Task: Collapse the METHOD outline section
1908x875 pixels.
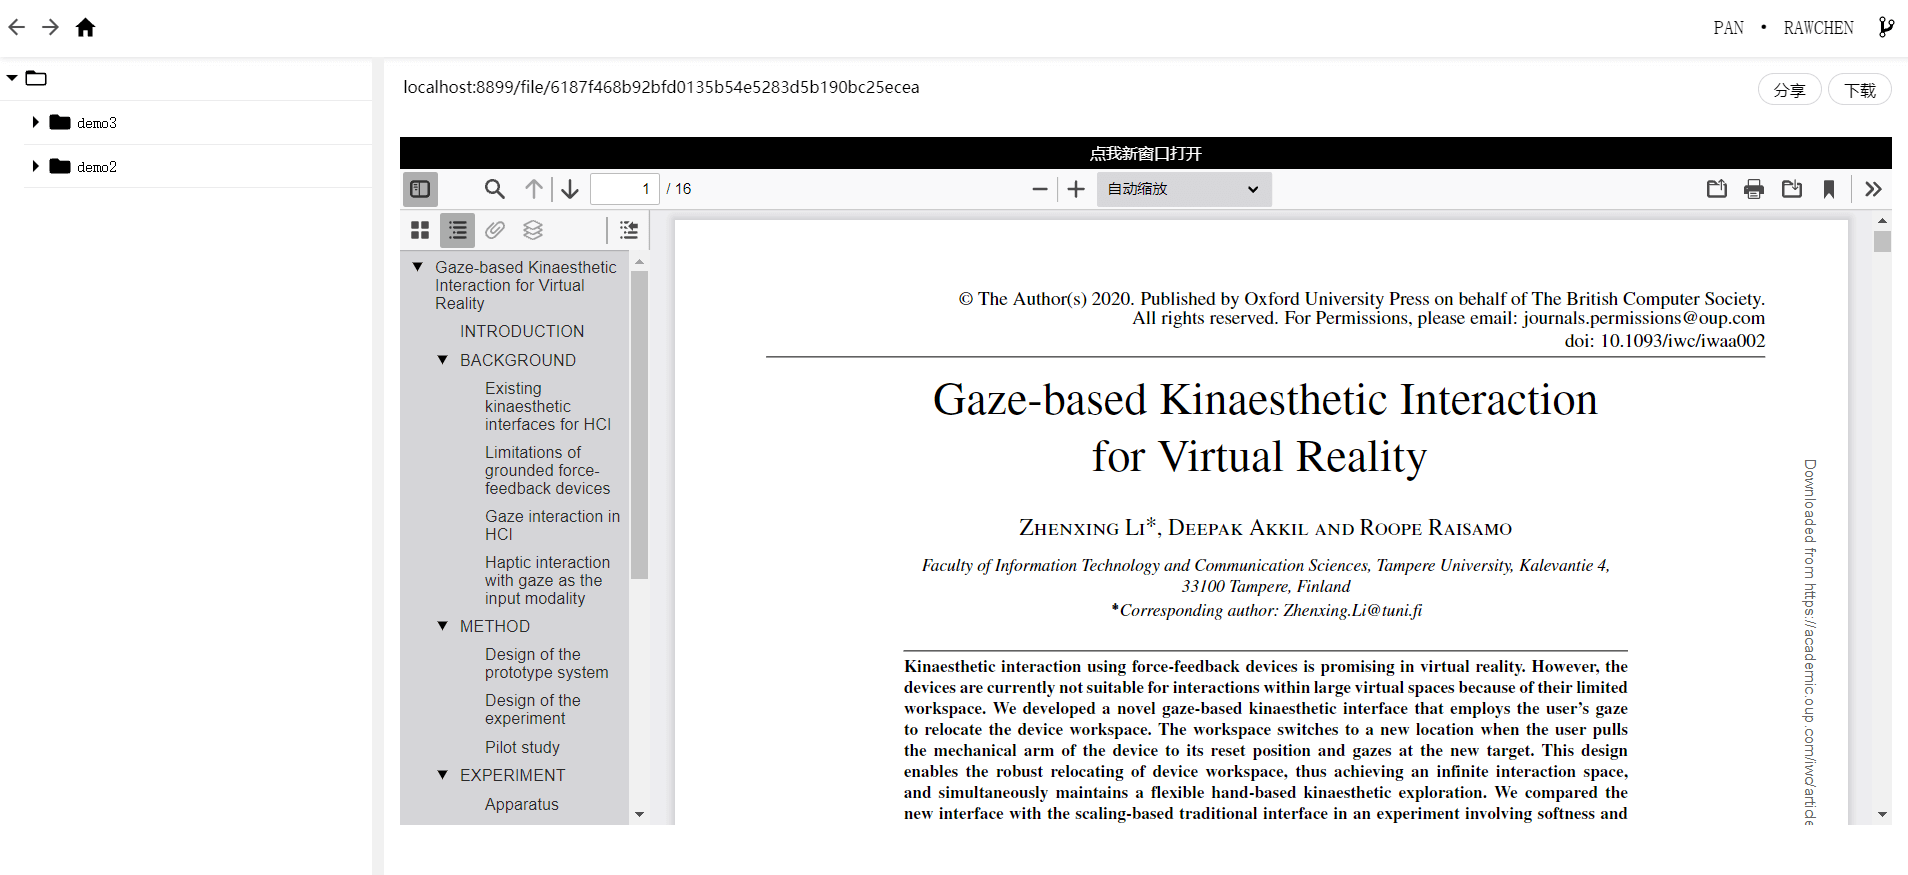Action: [443, 625]
